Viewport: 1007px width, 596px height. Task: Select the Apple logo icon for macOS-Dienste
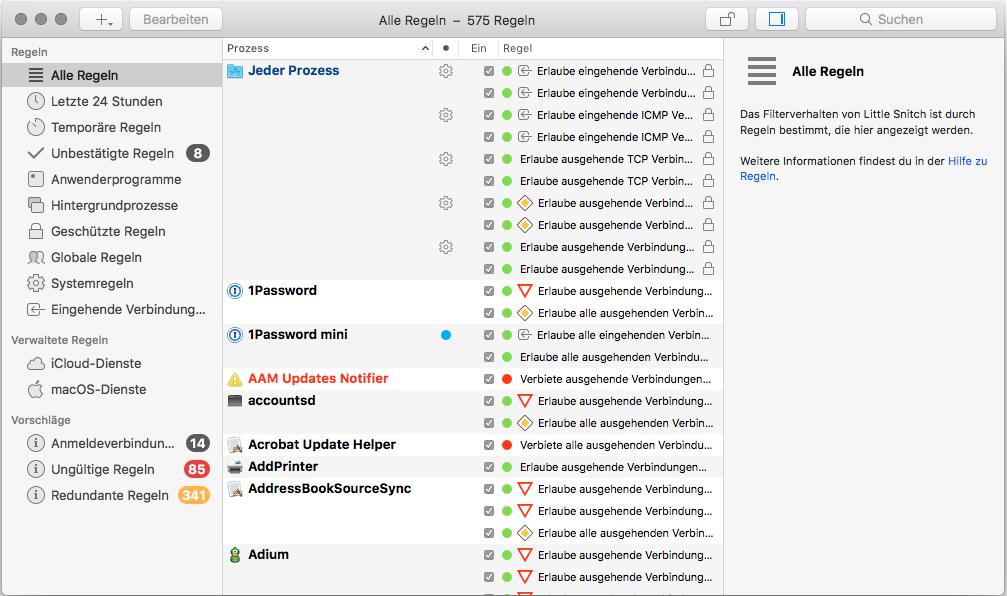click(x=36, y=389)
